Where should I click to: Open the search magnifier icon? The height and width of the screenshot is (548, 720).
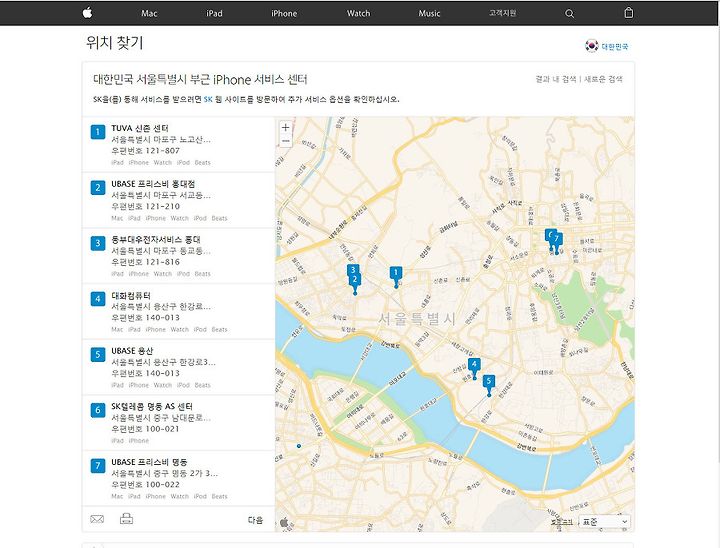[569, 14]
